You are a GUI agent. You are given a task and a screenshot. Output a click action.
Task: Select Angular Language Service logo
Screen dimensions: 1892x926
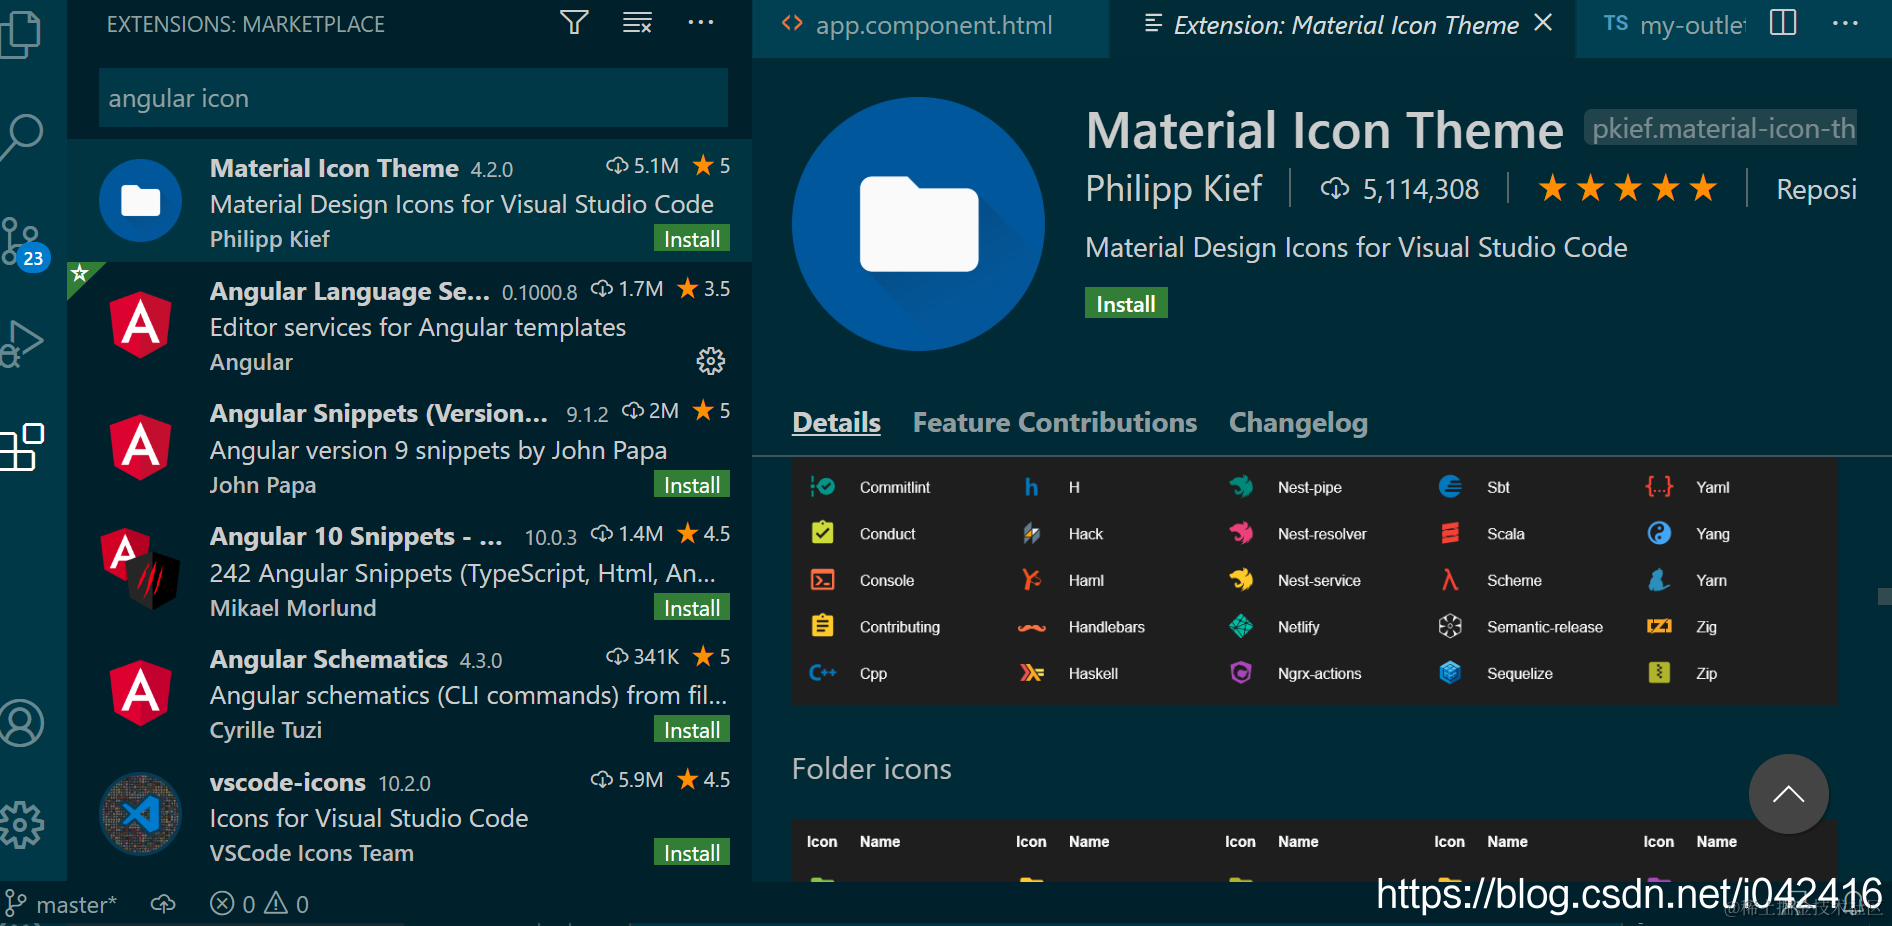[141, 324]
